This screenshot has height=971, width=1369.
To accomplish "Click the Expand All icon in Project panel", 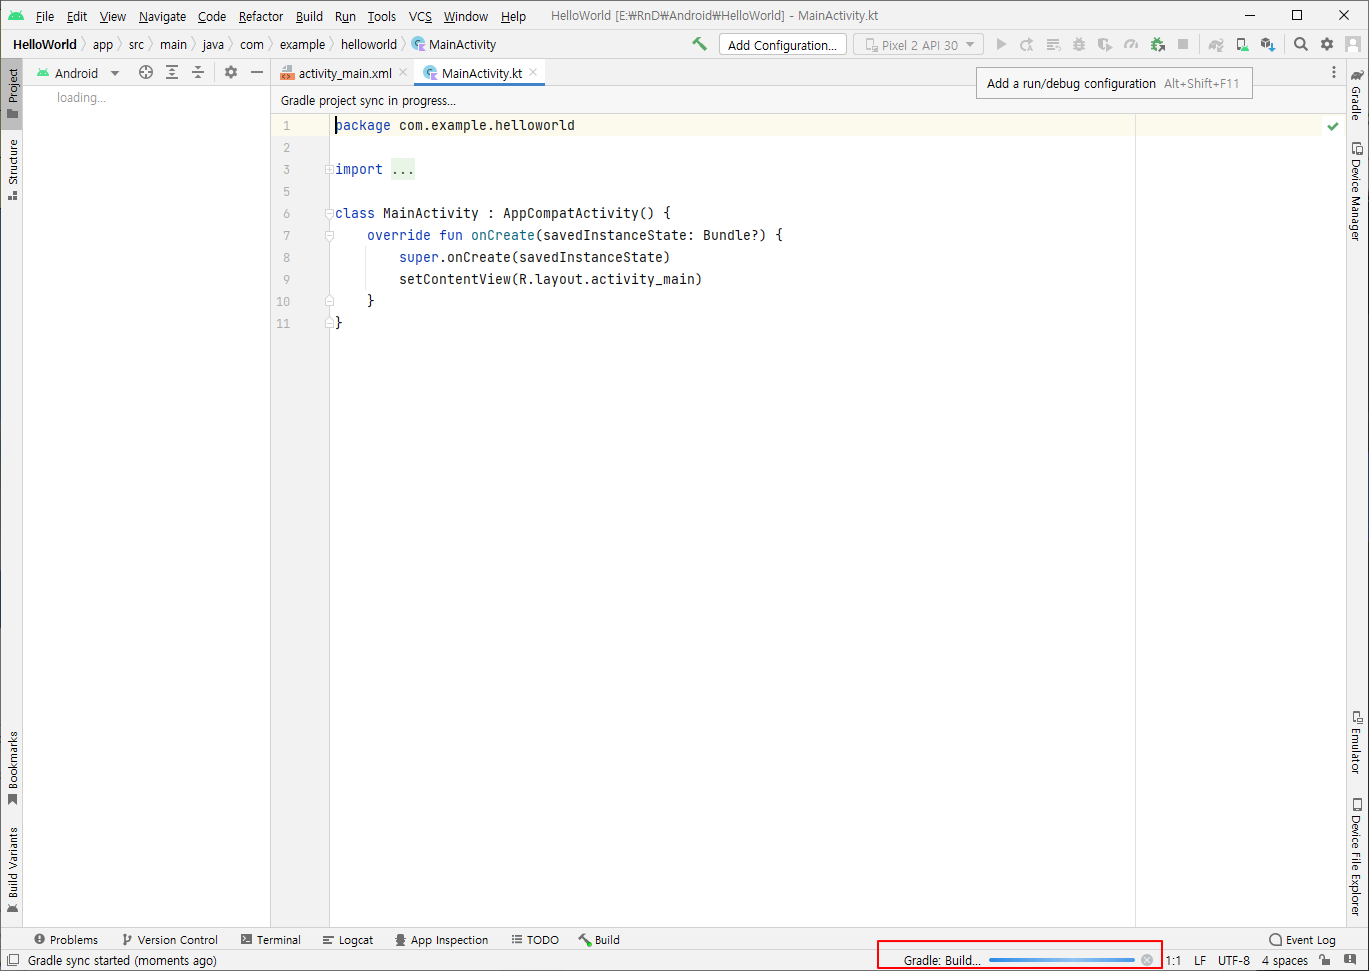I will pyautogui.click(x=172, y=72).
